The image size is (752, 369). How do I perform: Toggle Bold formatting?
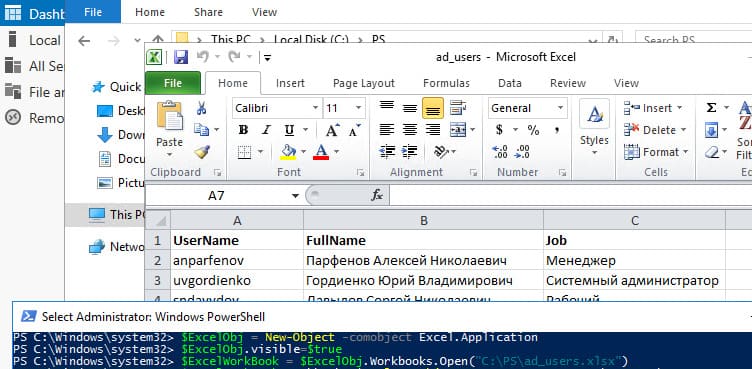[243, 130]
